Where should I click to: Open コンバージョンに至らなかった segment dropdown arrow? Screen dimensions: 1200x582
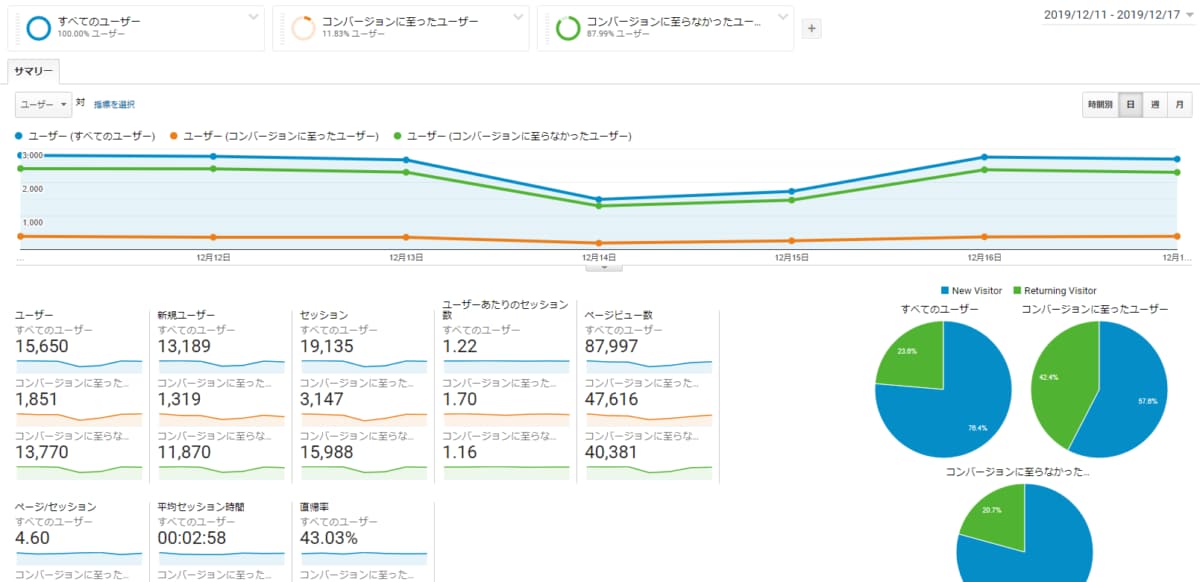click(x=782, y=16)
